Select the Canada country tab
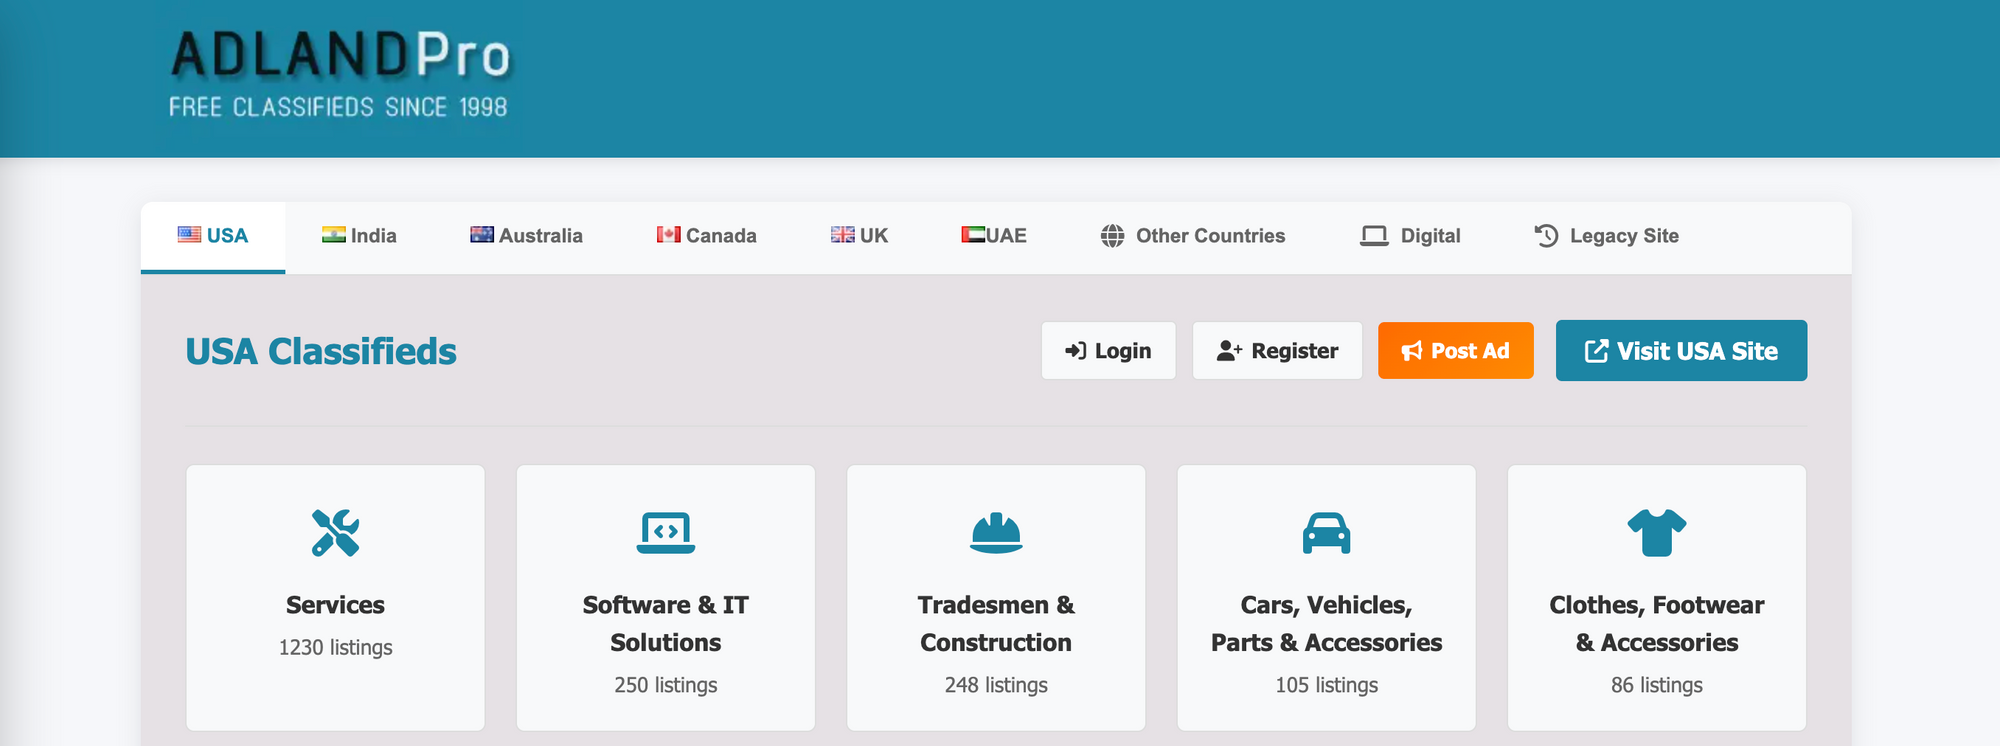Screen dimensions: 2000x746 [x=706, y=236]
